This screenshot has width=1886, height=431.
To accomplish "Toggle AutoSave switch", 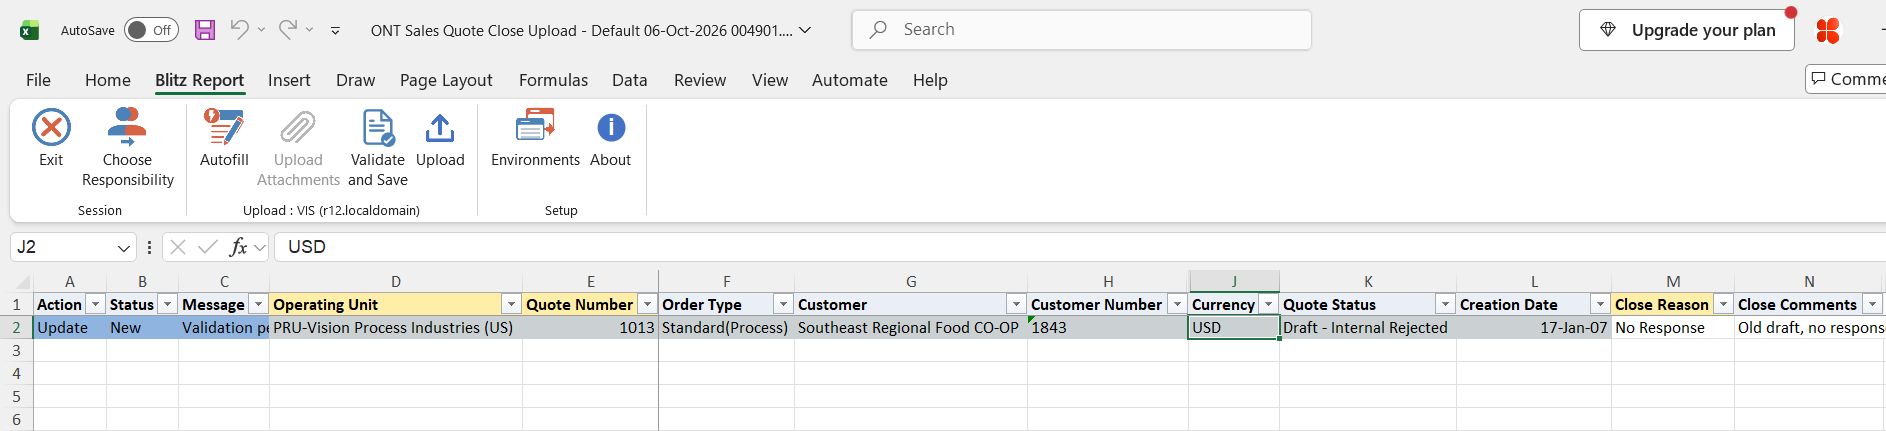I will [x=151, y=30].
